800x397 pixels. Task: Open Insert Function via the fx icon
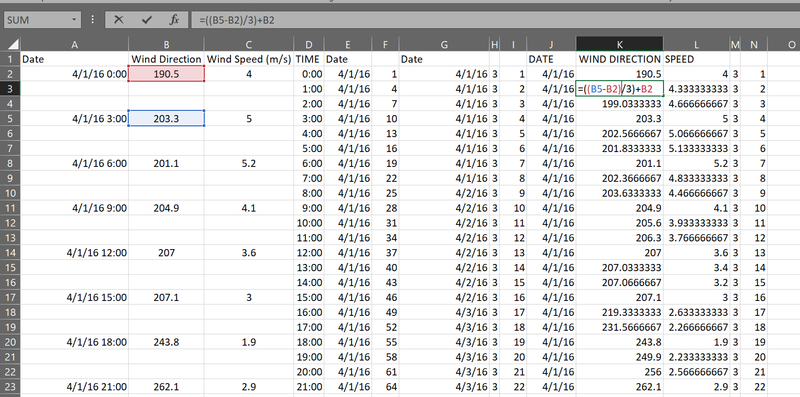pos(174,20)
